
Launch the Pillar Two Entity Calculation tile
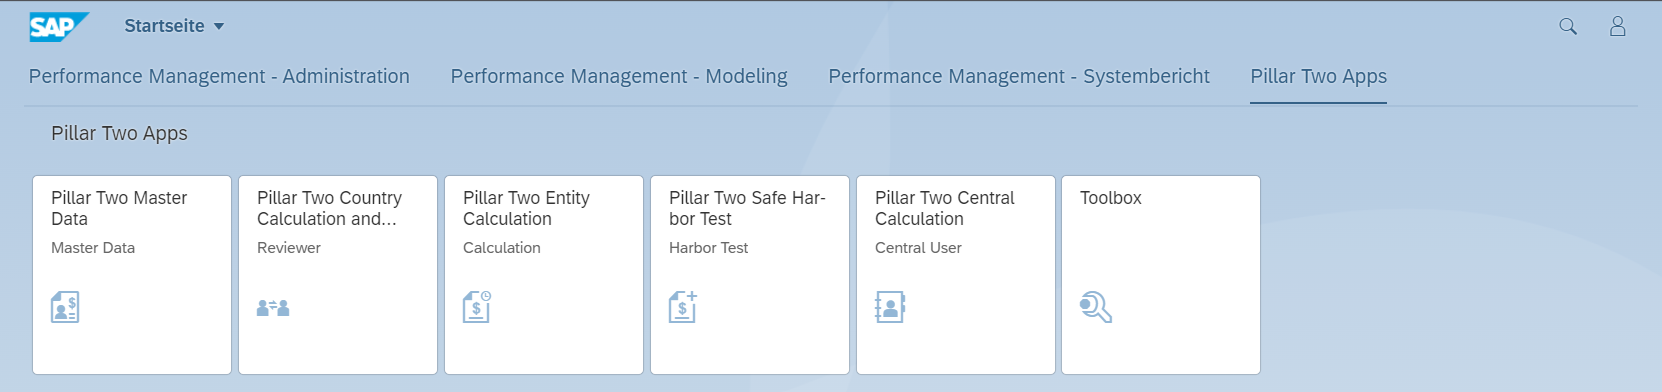(x=544, y=275)
